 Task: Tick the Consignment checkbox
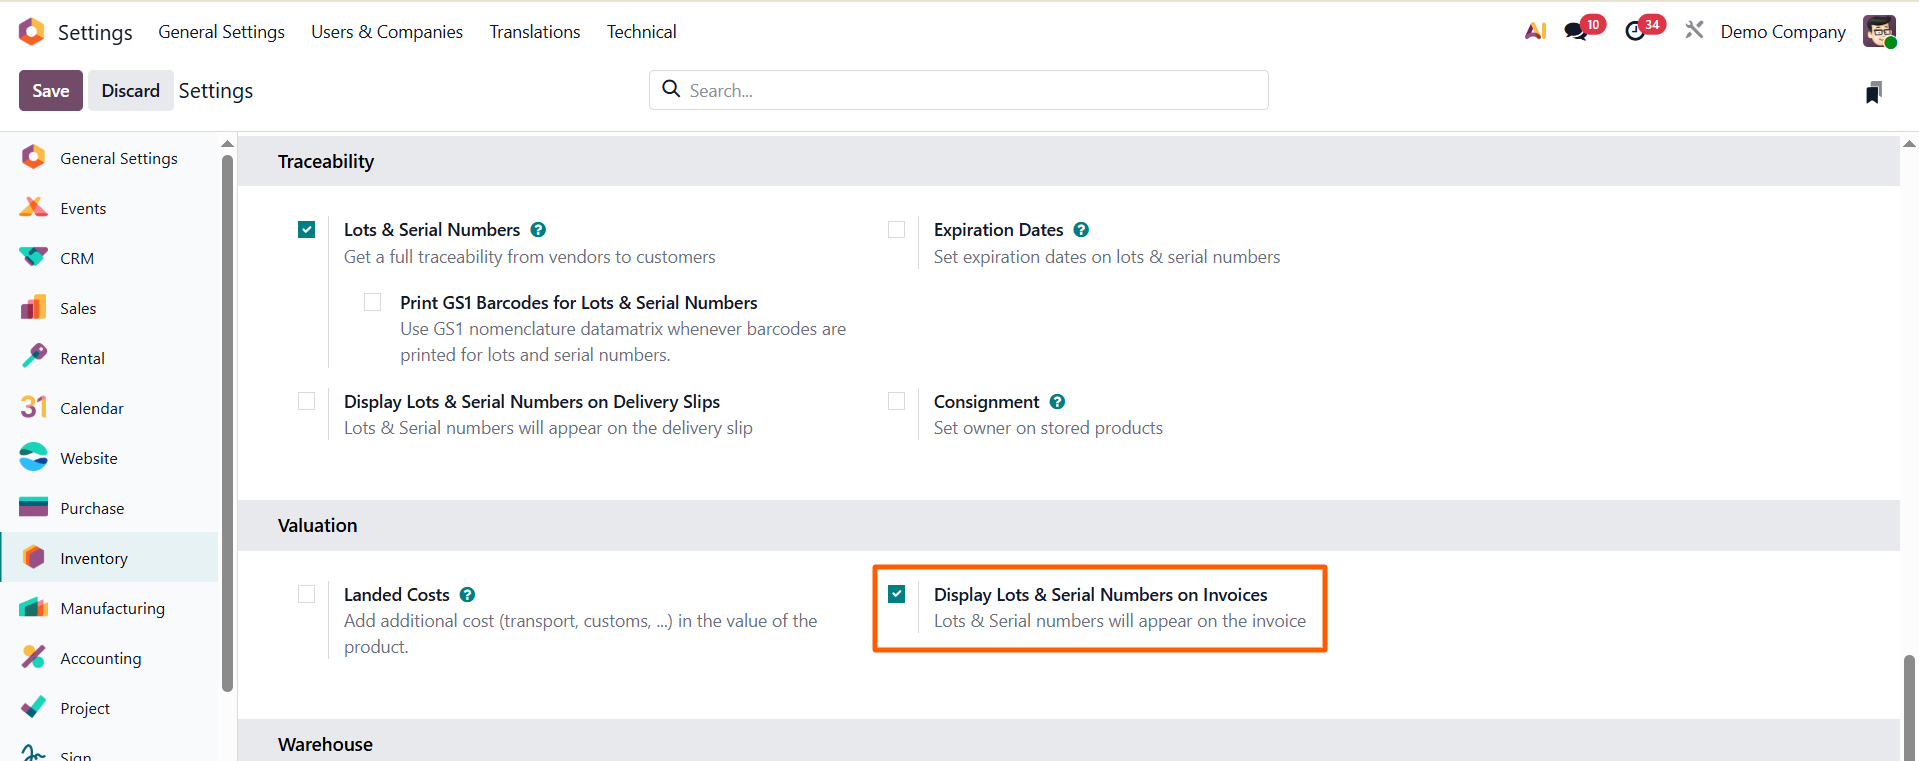[x=897, y=401]
